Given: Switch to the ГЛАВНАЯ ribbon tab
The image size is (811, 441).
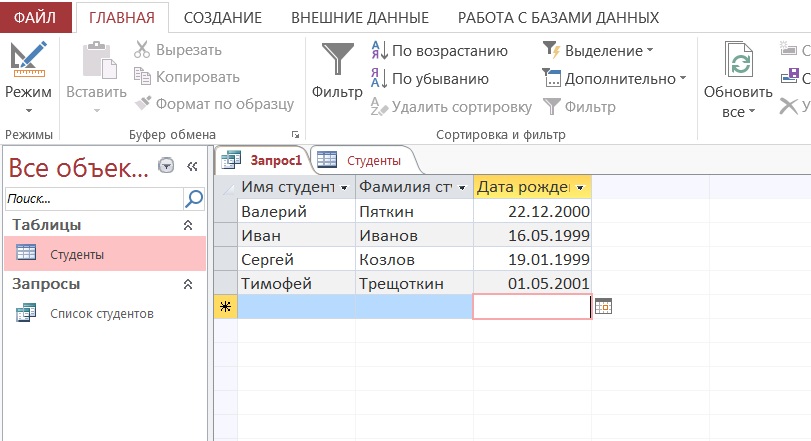Looking at the screenshot, I should pos(122,18).
